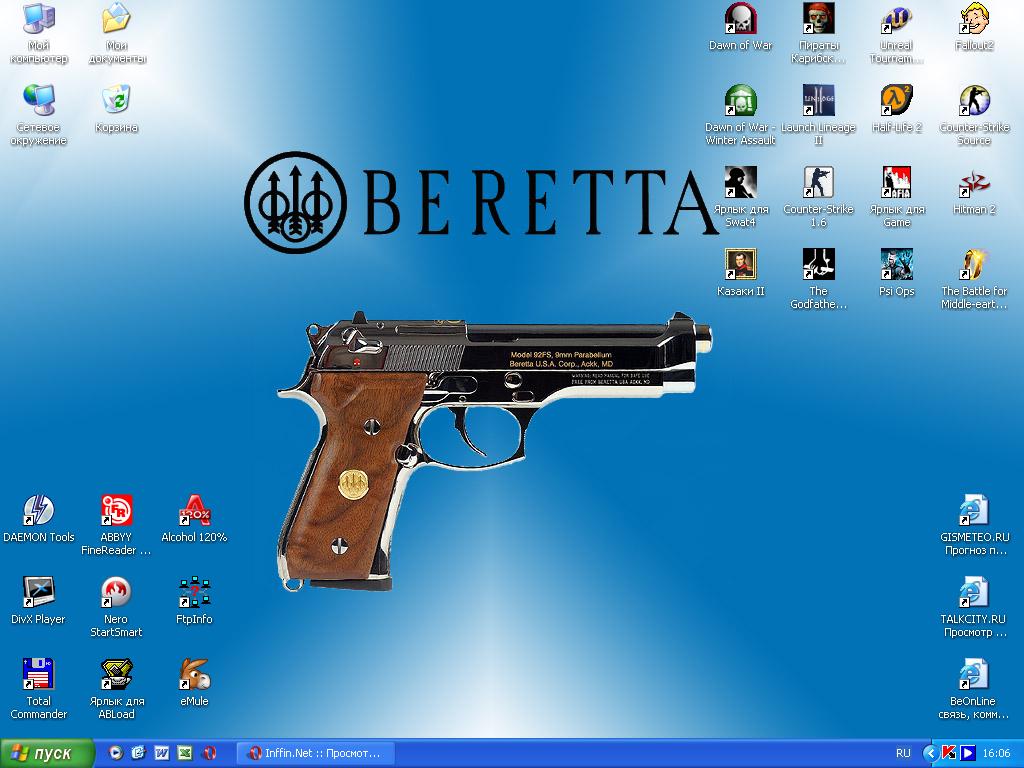The width and height of the screenshot is (1024, 768).
Task: Select the Total Commander icon
Action: pos(38,675)
